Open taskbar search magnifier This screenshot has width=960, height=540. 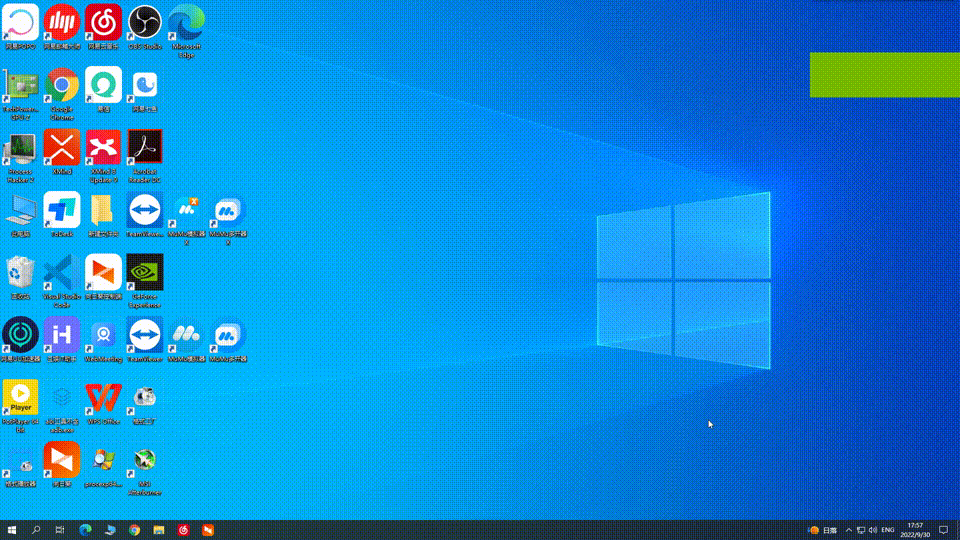click(x=36, y=530)
